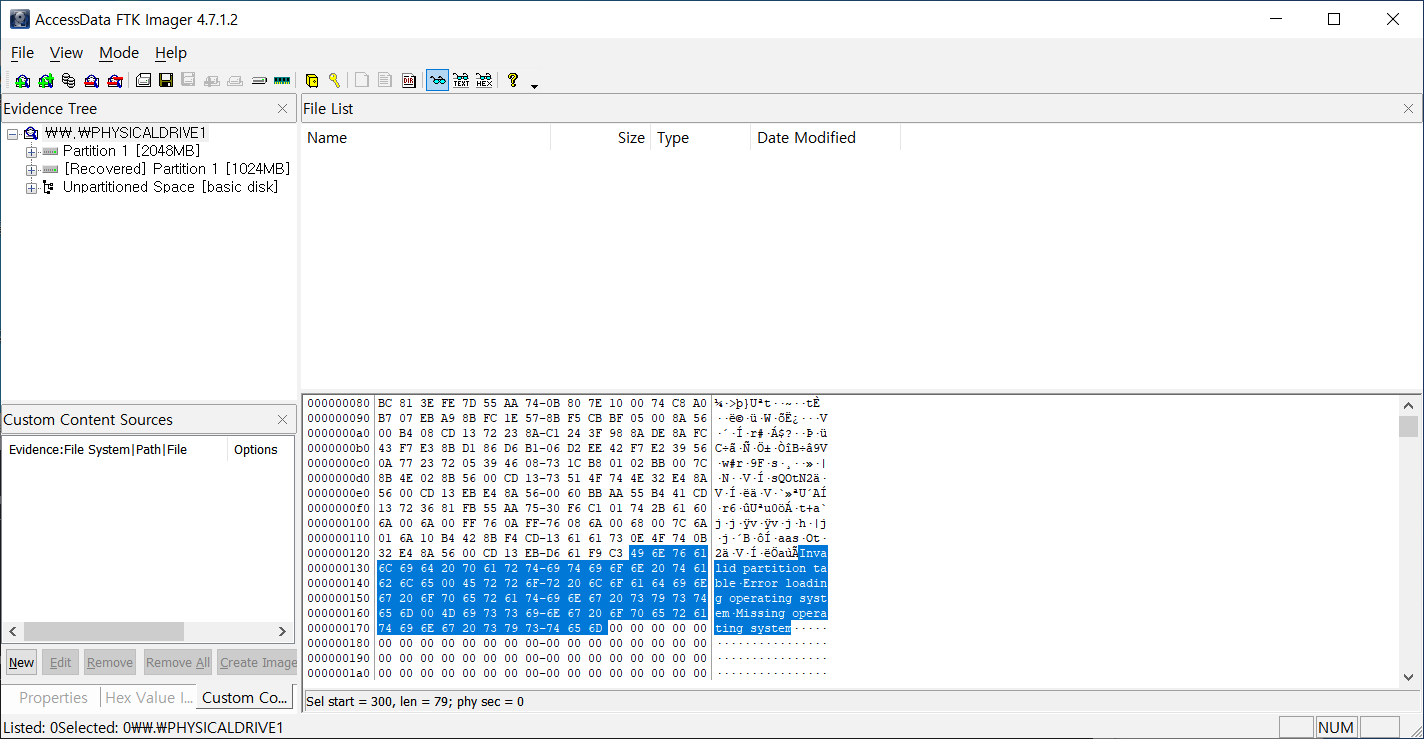Click the Options column header
Screen dimensions: 1424x739
pyautogui.click(x=261, y=450)
